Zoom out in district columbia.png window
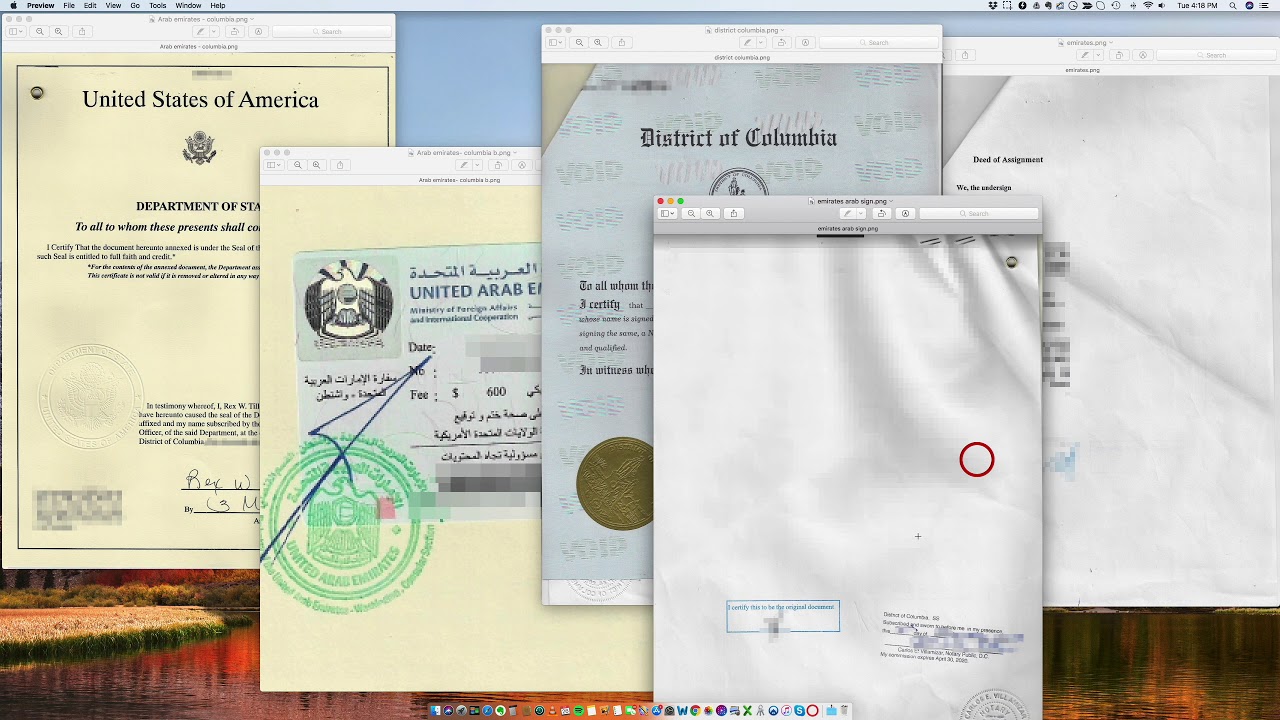 (579, 42)
